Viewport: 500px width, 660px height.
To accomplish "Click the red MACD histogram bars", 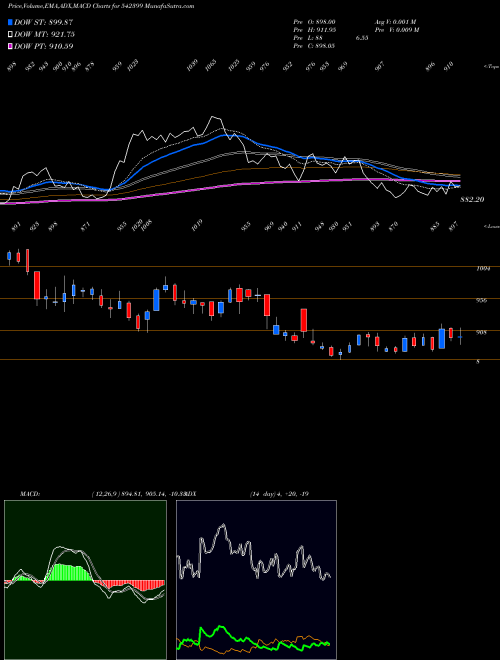I will coord(128,585).
